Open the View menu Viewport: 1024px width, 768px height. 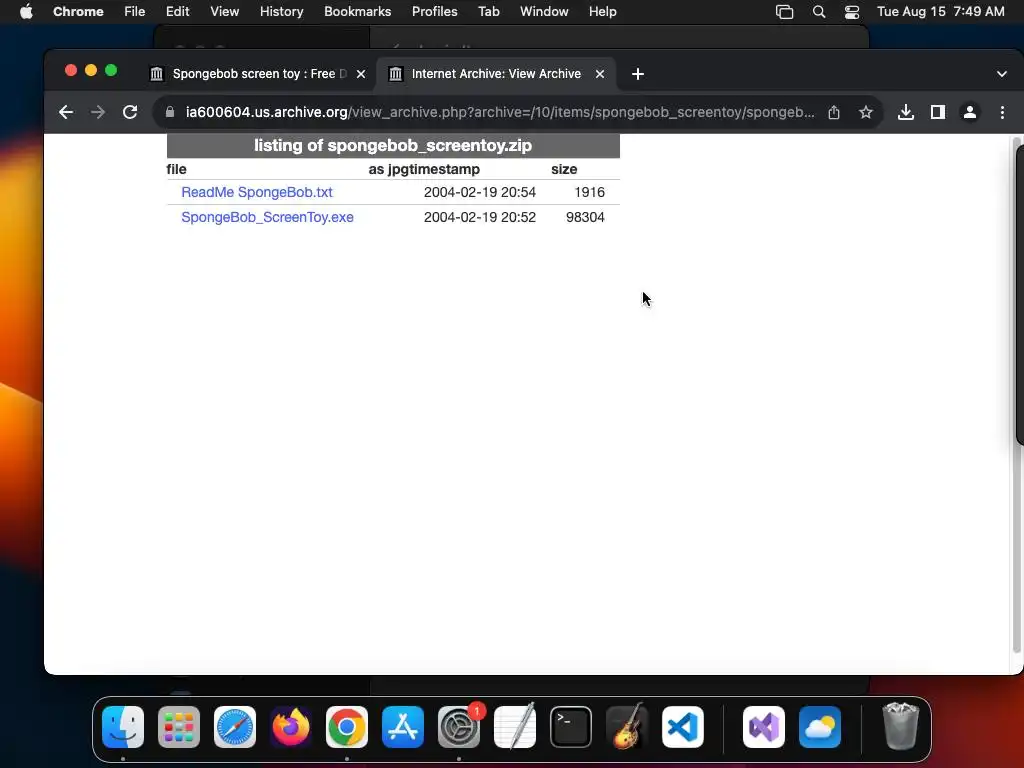[224, 12]
